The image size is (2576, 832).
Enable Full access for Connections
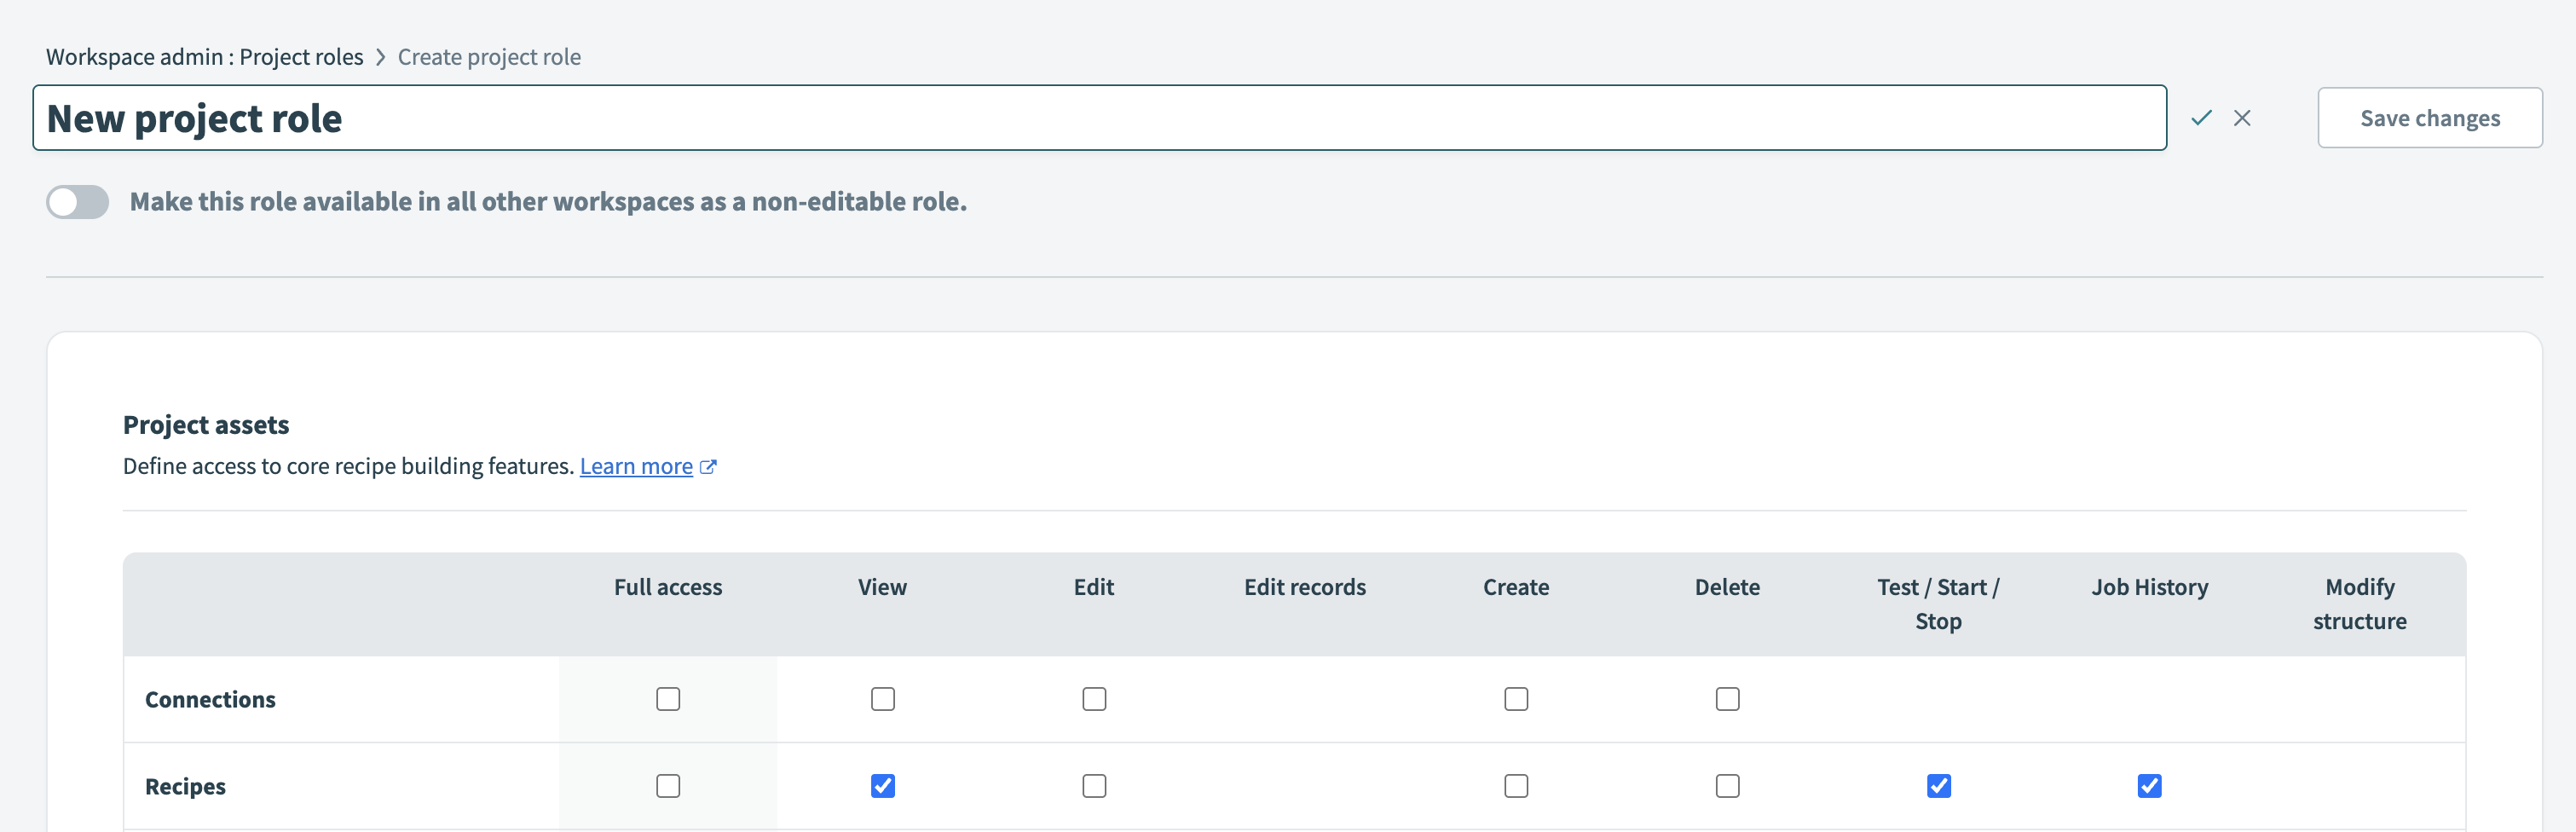pyautogui.click(x=668, y=699)
